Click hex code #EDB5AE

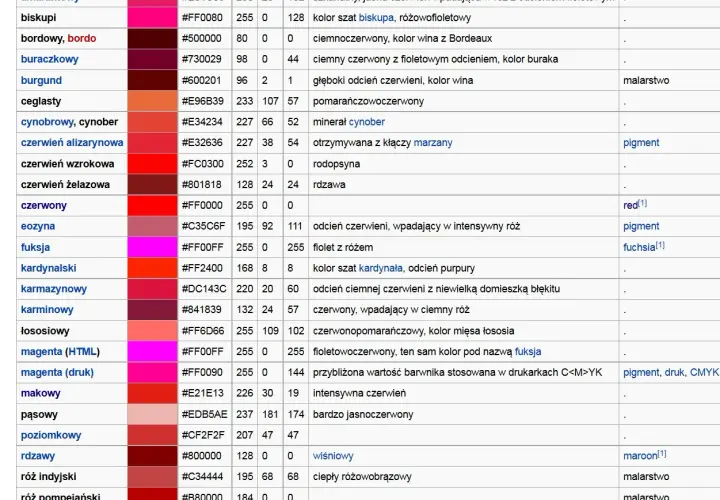[204, 415]
